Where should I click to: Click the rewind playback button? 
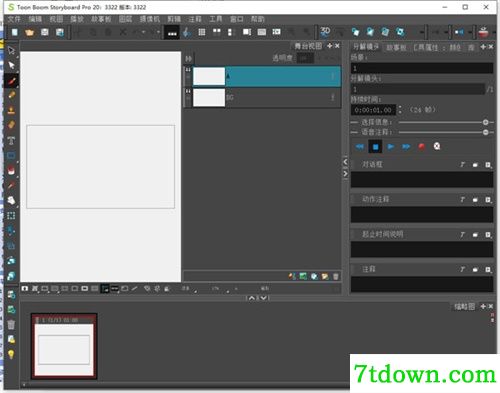[360, 147]
